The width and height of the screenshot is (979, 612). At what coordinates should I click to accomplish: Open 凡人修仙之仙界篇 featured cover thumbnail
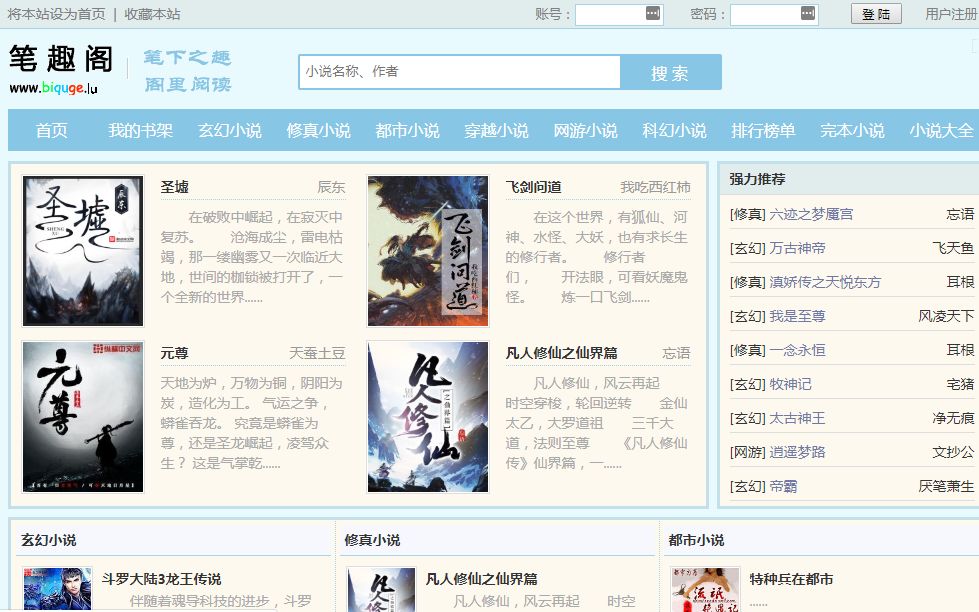click(428, 417)
